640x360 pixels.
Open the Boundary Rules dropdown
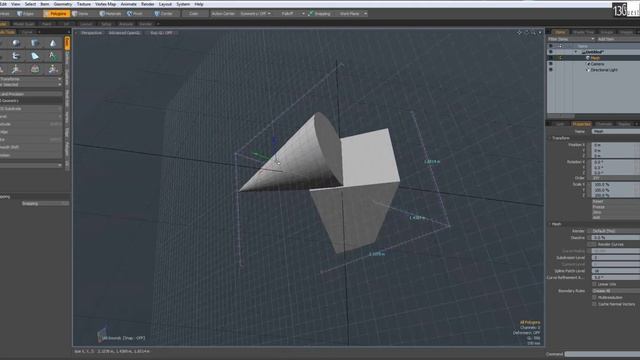click(x=616, y=291)
